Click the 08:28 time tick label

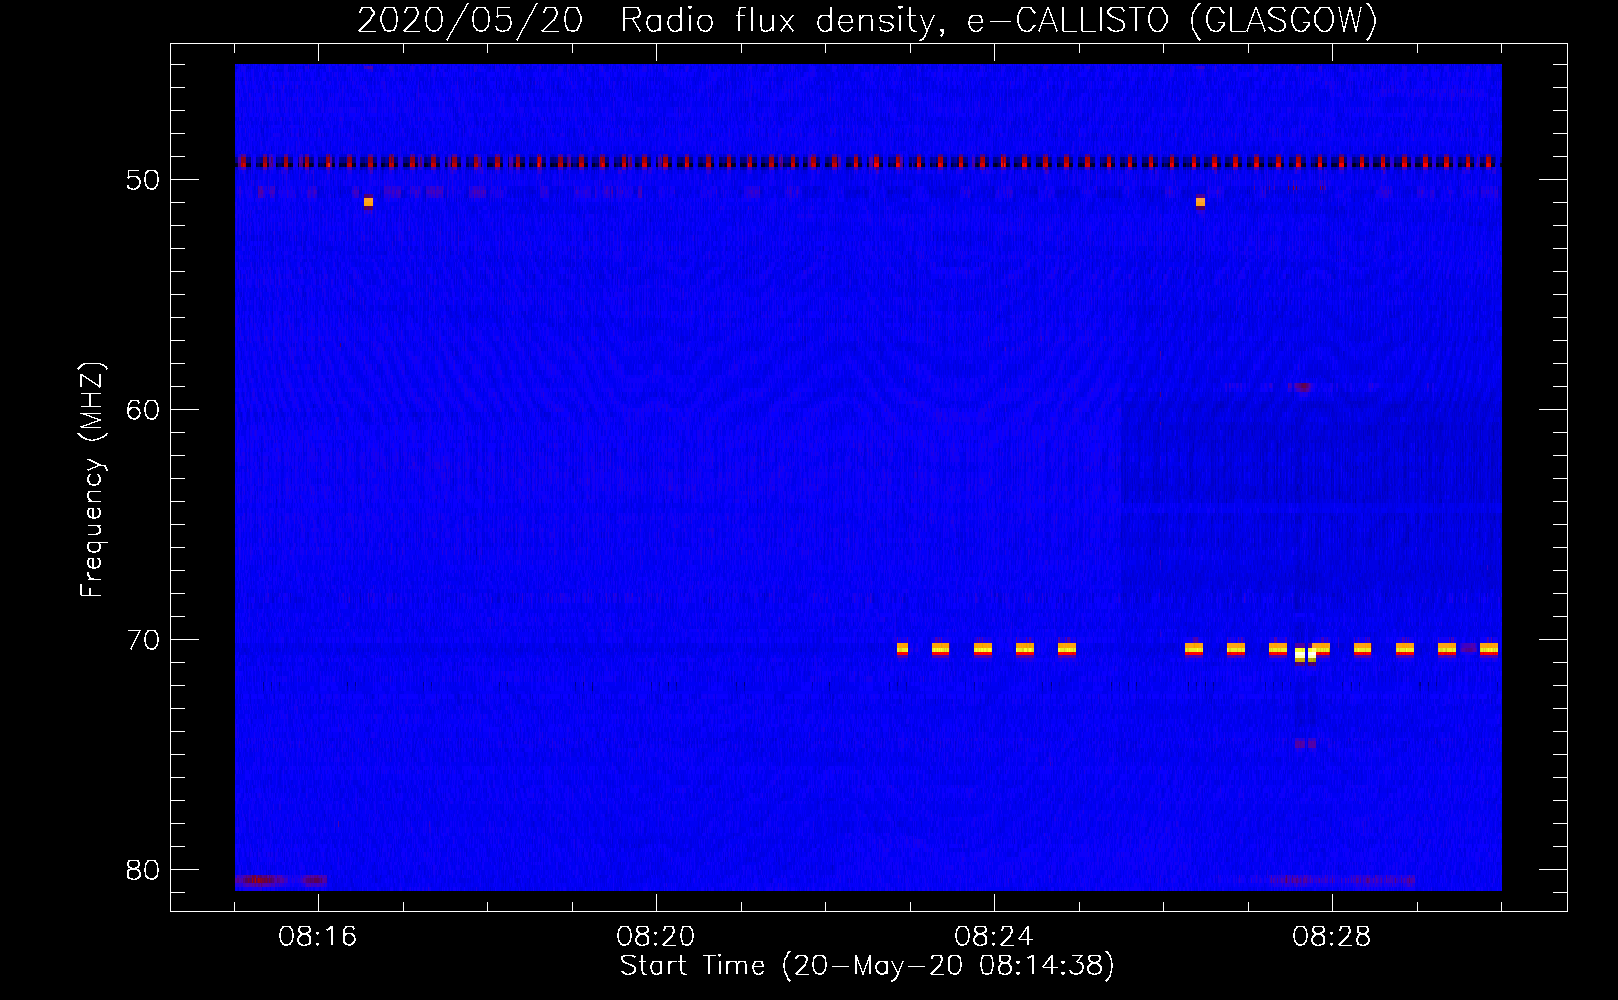point(1332,937)
